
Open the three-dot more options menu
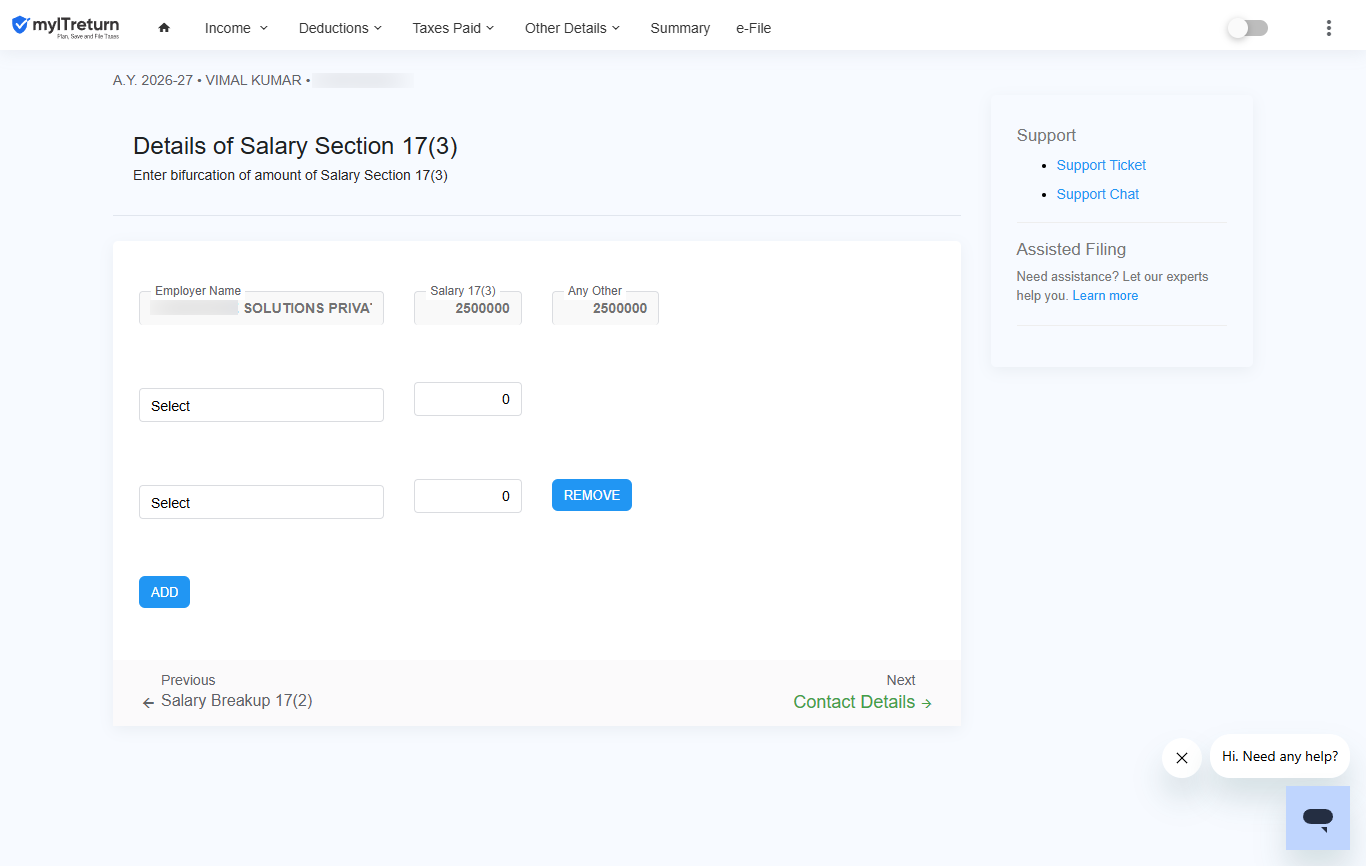coord(1328,28)
